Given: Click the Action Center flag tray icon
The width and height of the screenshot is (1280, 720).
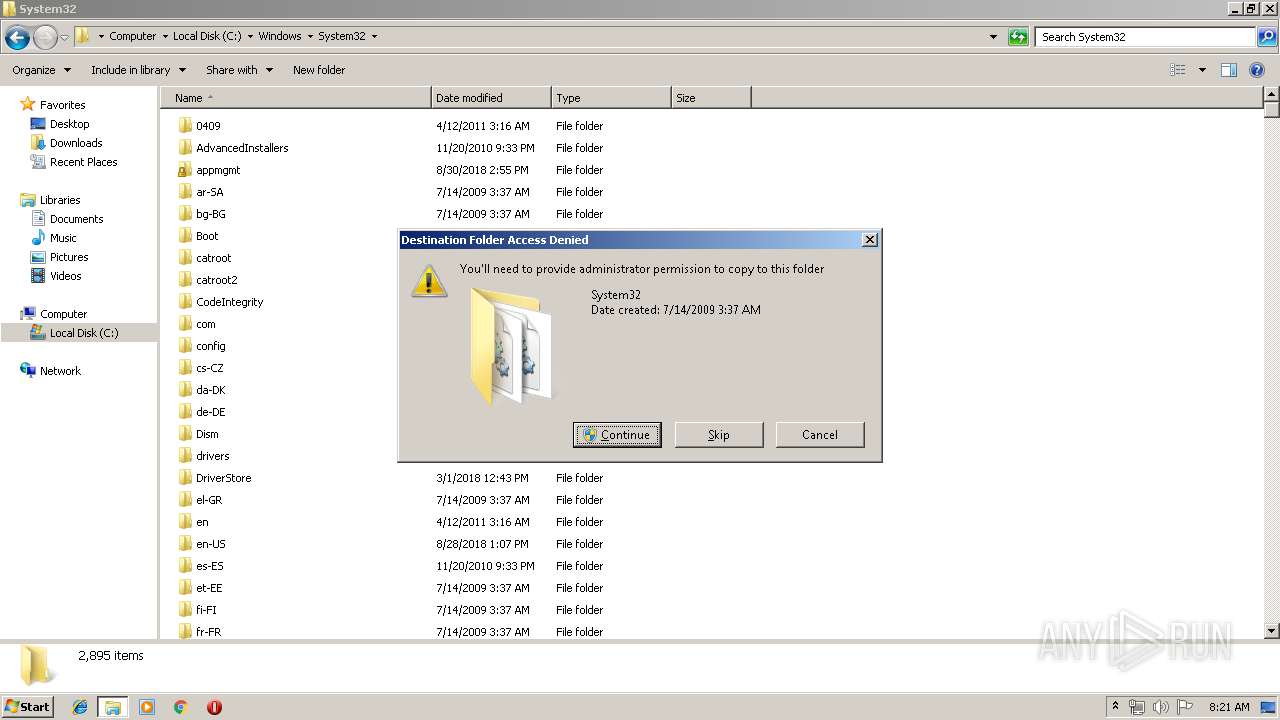Looking at the screenshot, I should [1185, 707].
